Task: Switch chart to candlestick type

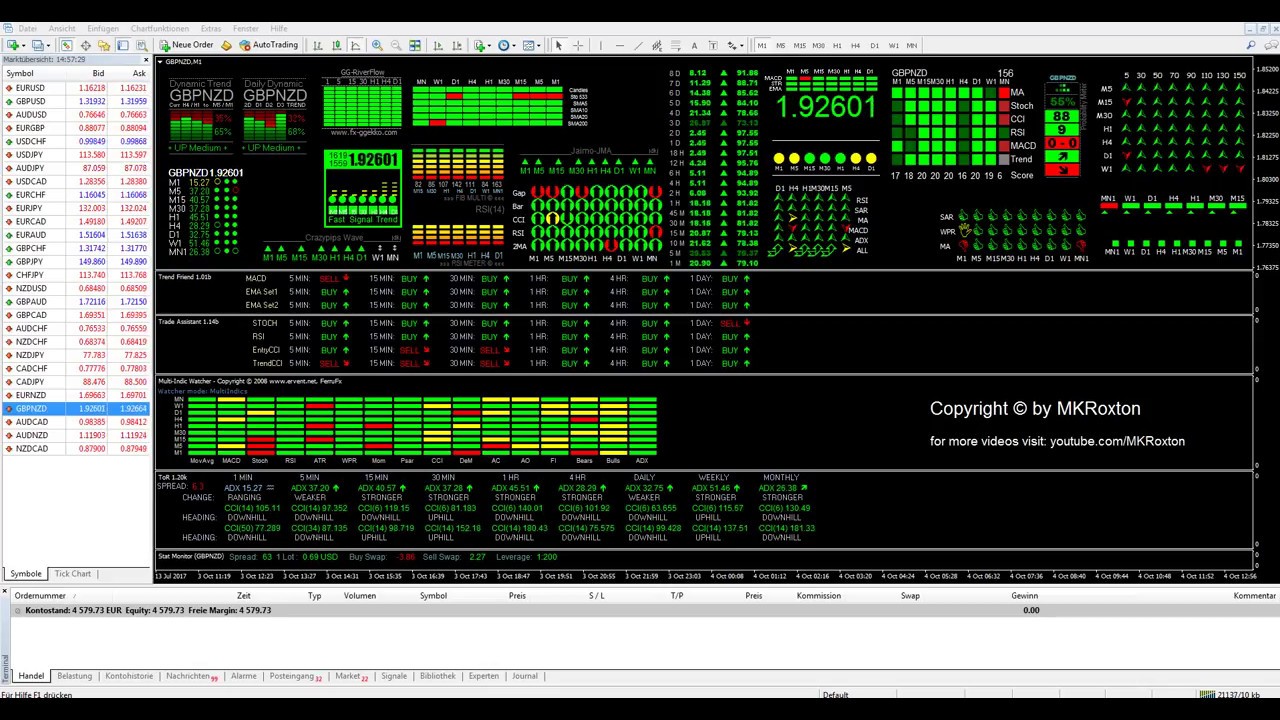Action: tap(336, 45)
